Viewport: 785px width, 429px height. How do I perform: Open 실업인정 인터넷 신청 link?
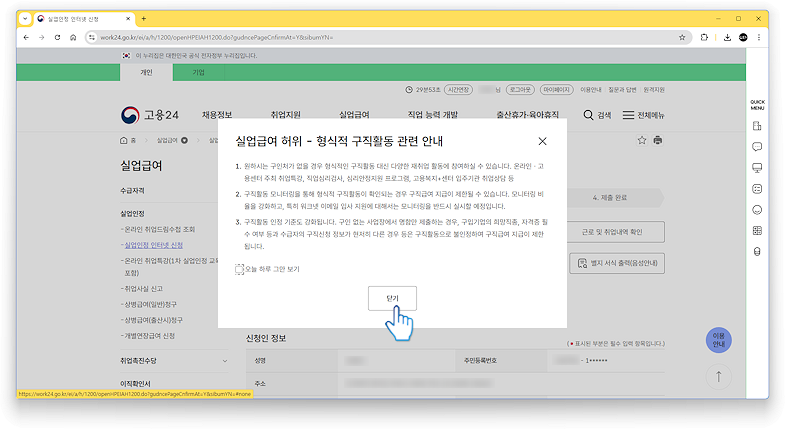(153, 245)
